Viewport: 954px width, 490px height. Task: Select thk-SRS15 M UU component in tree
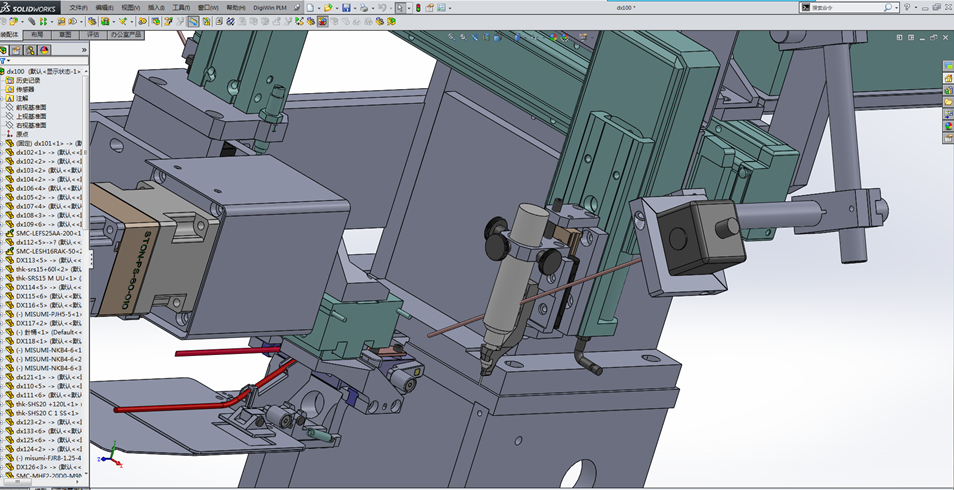pos(49,278)
